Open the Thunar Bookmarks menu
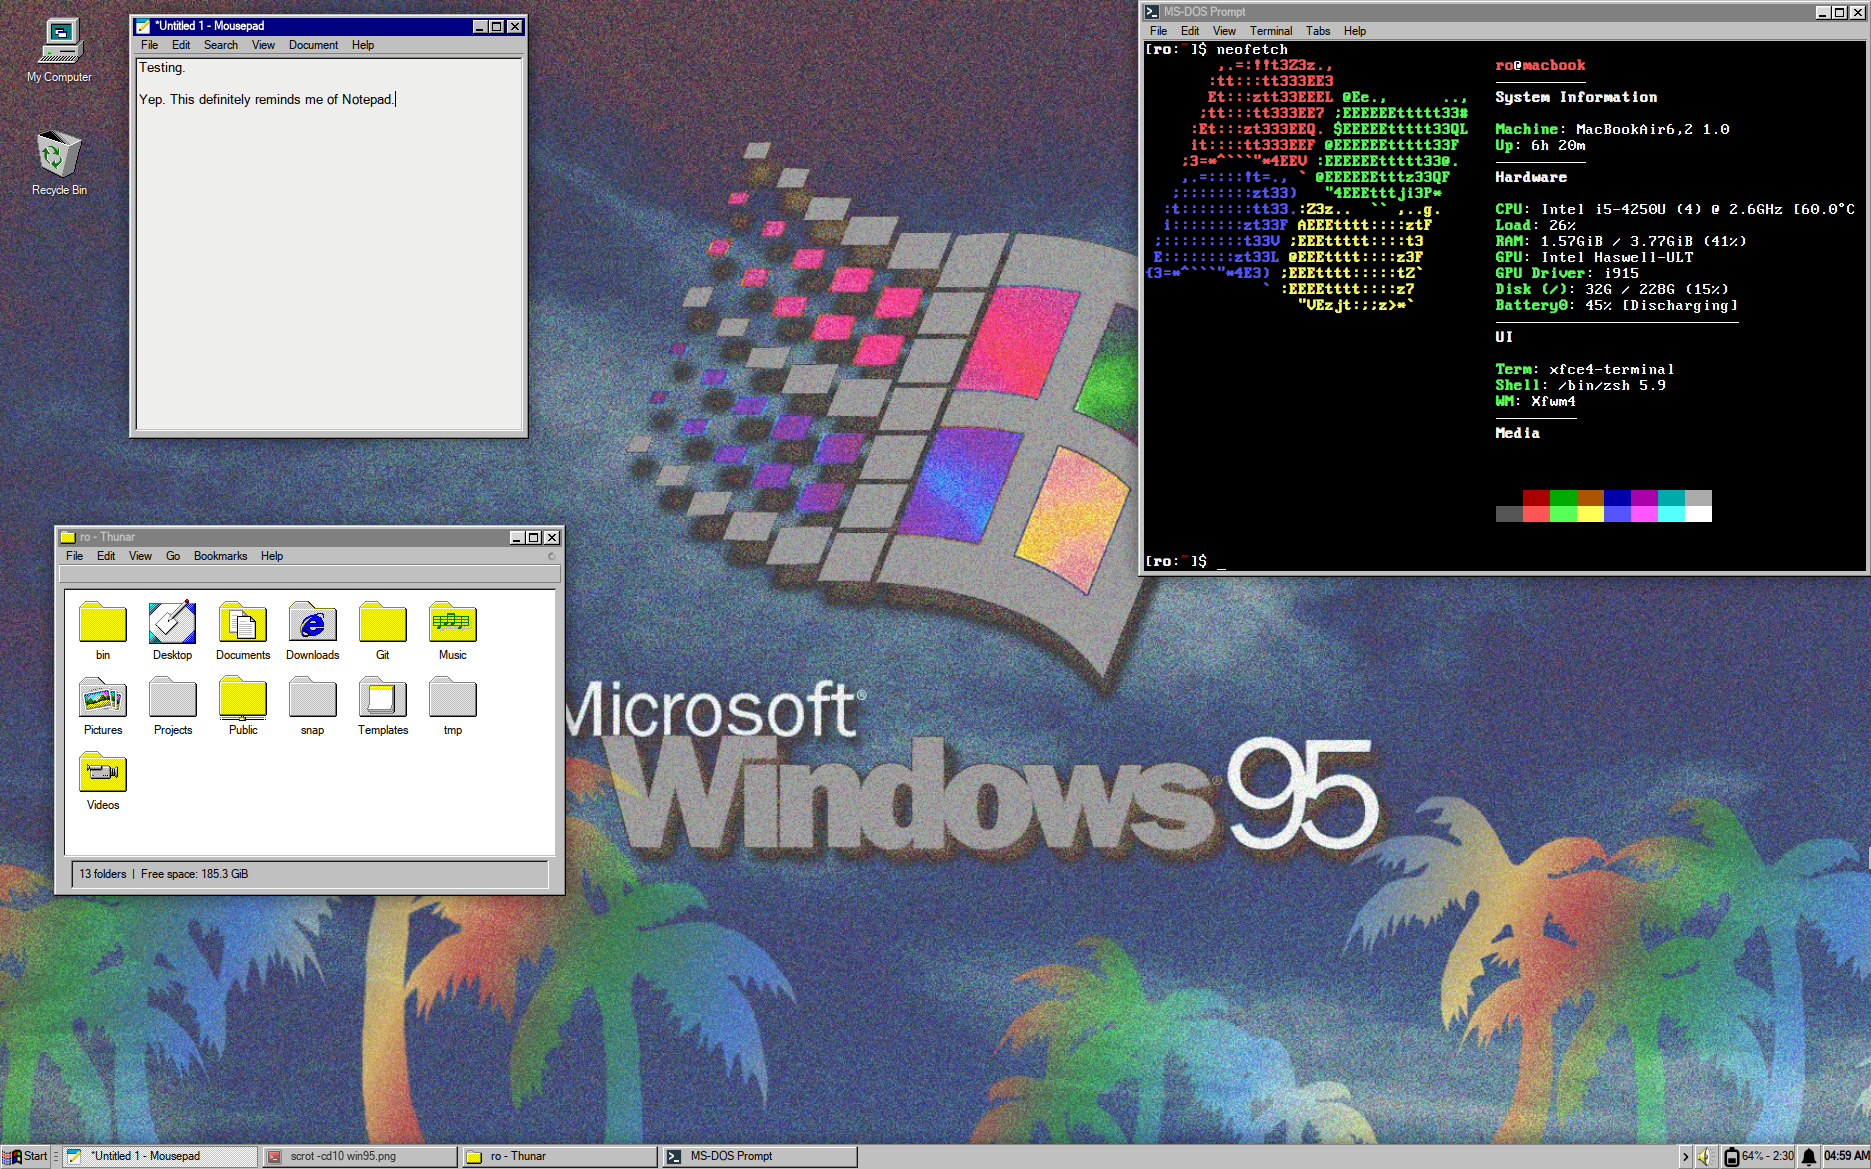Image resolution: width=1871 pixels, height=1169 pixels. 220,556
